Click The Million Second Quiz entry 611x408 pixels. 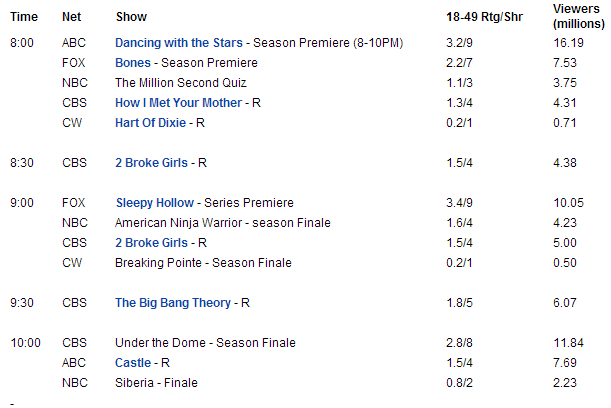(x=180, y=83)
